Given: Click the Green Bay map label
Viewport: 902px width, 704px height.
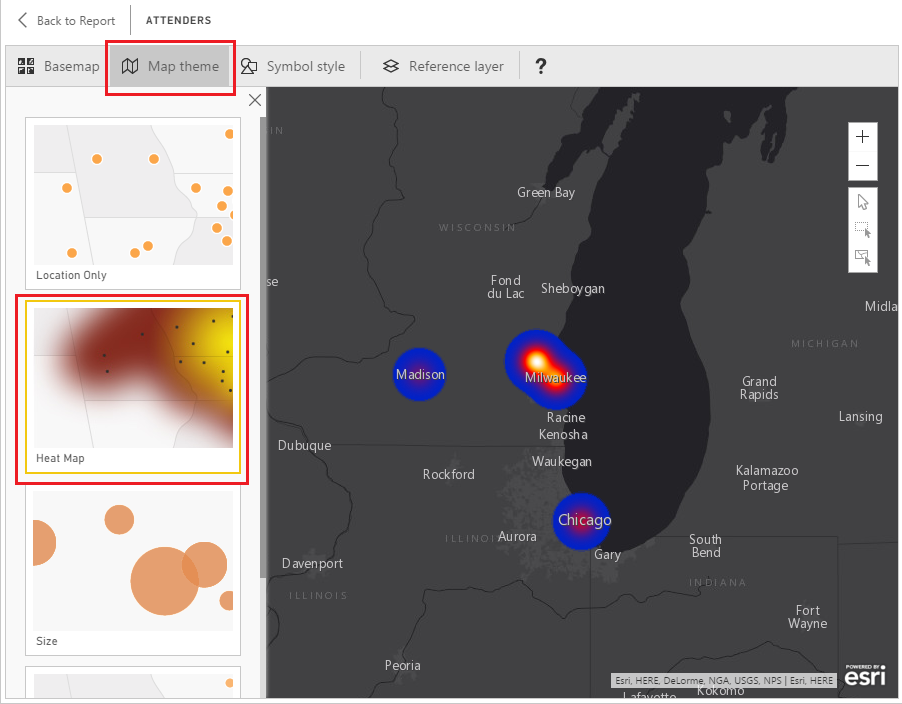Looking at the screenshot, I should click(546, 193).
